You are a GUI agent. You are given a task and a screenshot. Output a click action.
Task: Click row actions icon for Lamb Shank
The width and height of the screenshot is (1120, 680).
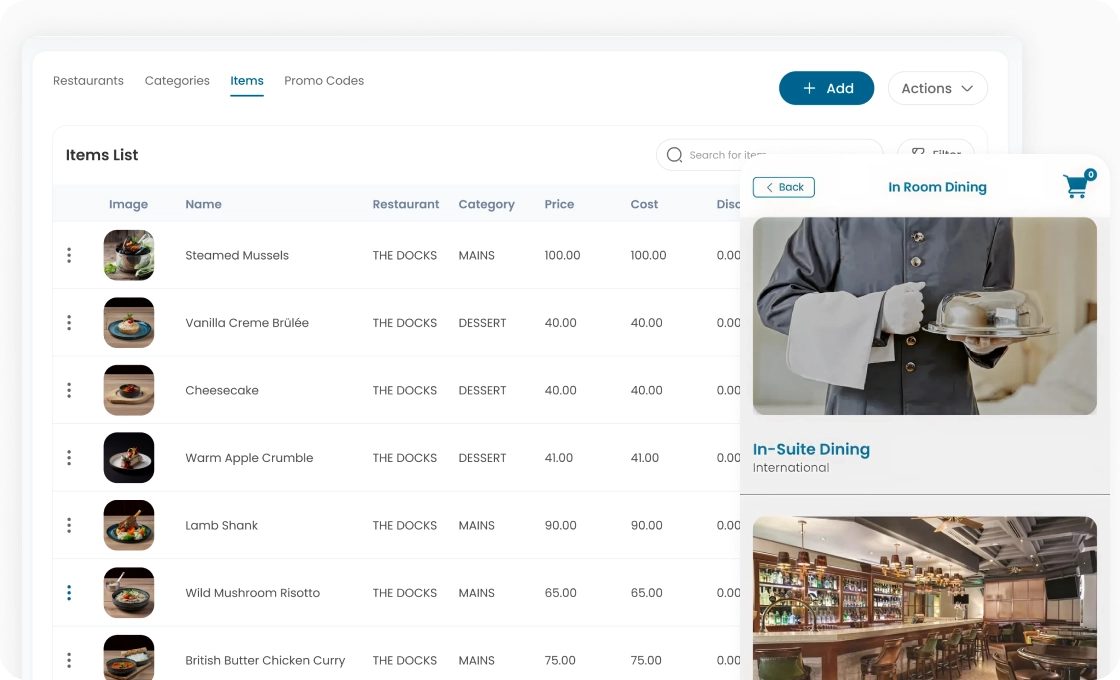(x=69, y=525)
